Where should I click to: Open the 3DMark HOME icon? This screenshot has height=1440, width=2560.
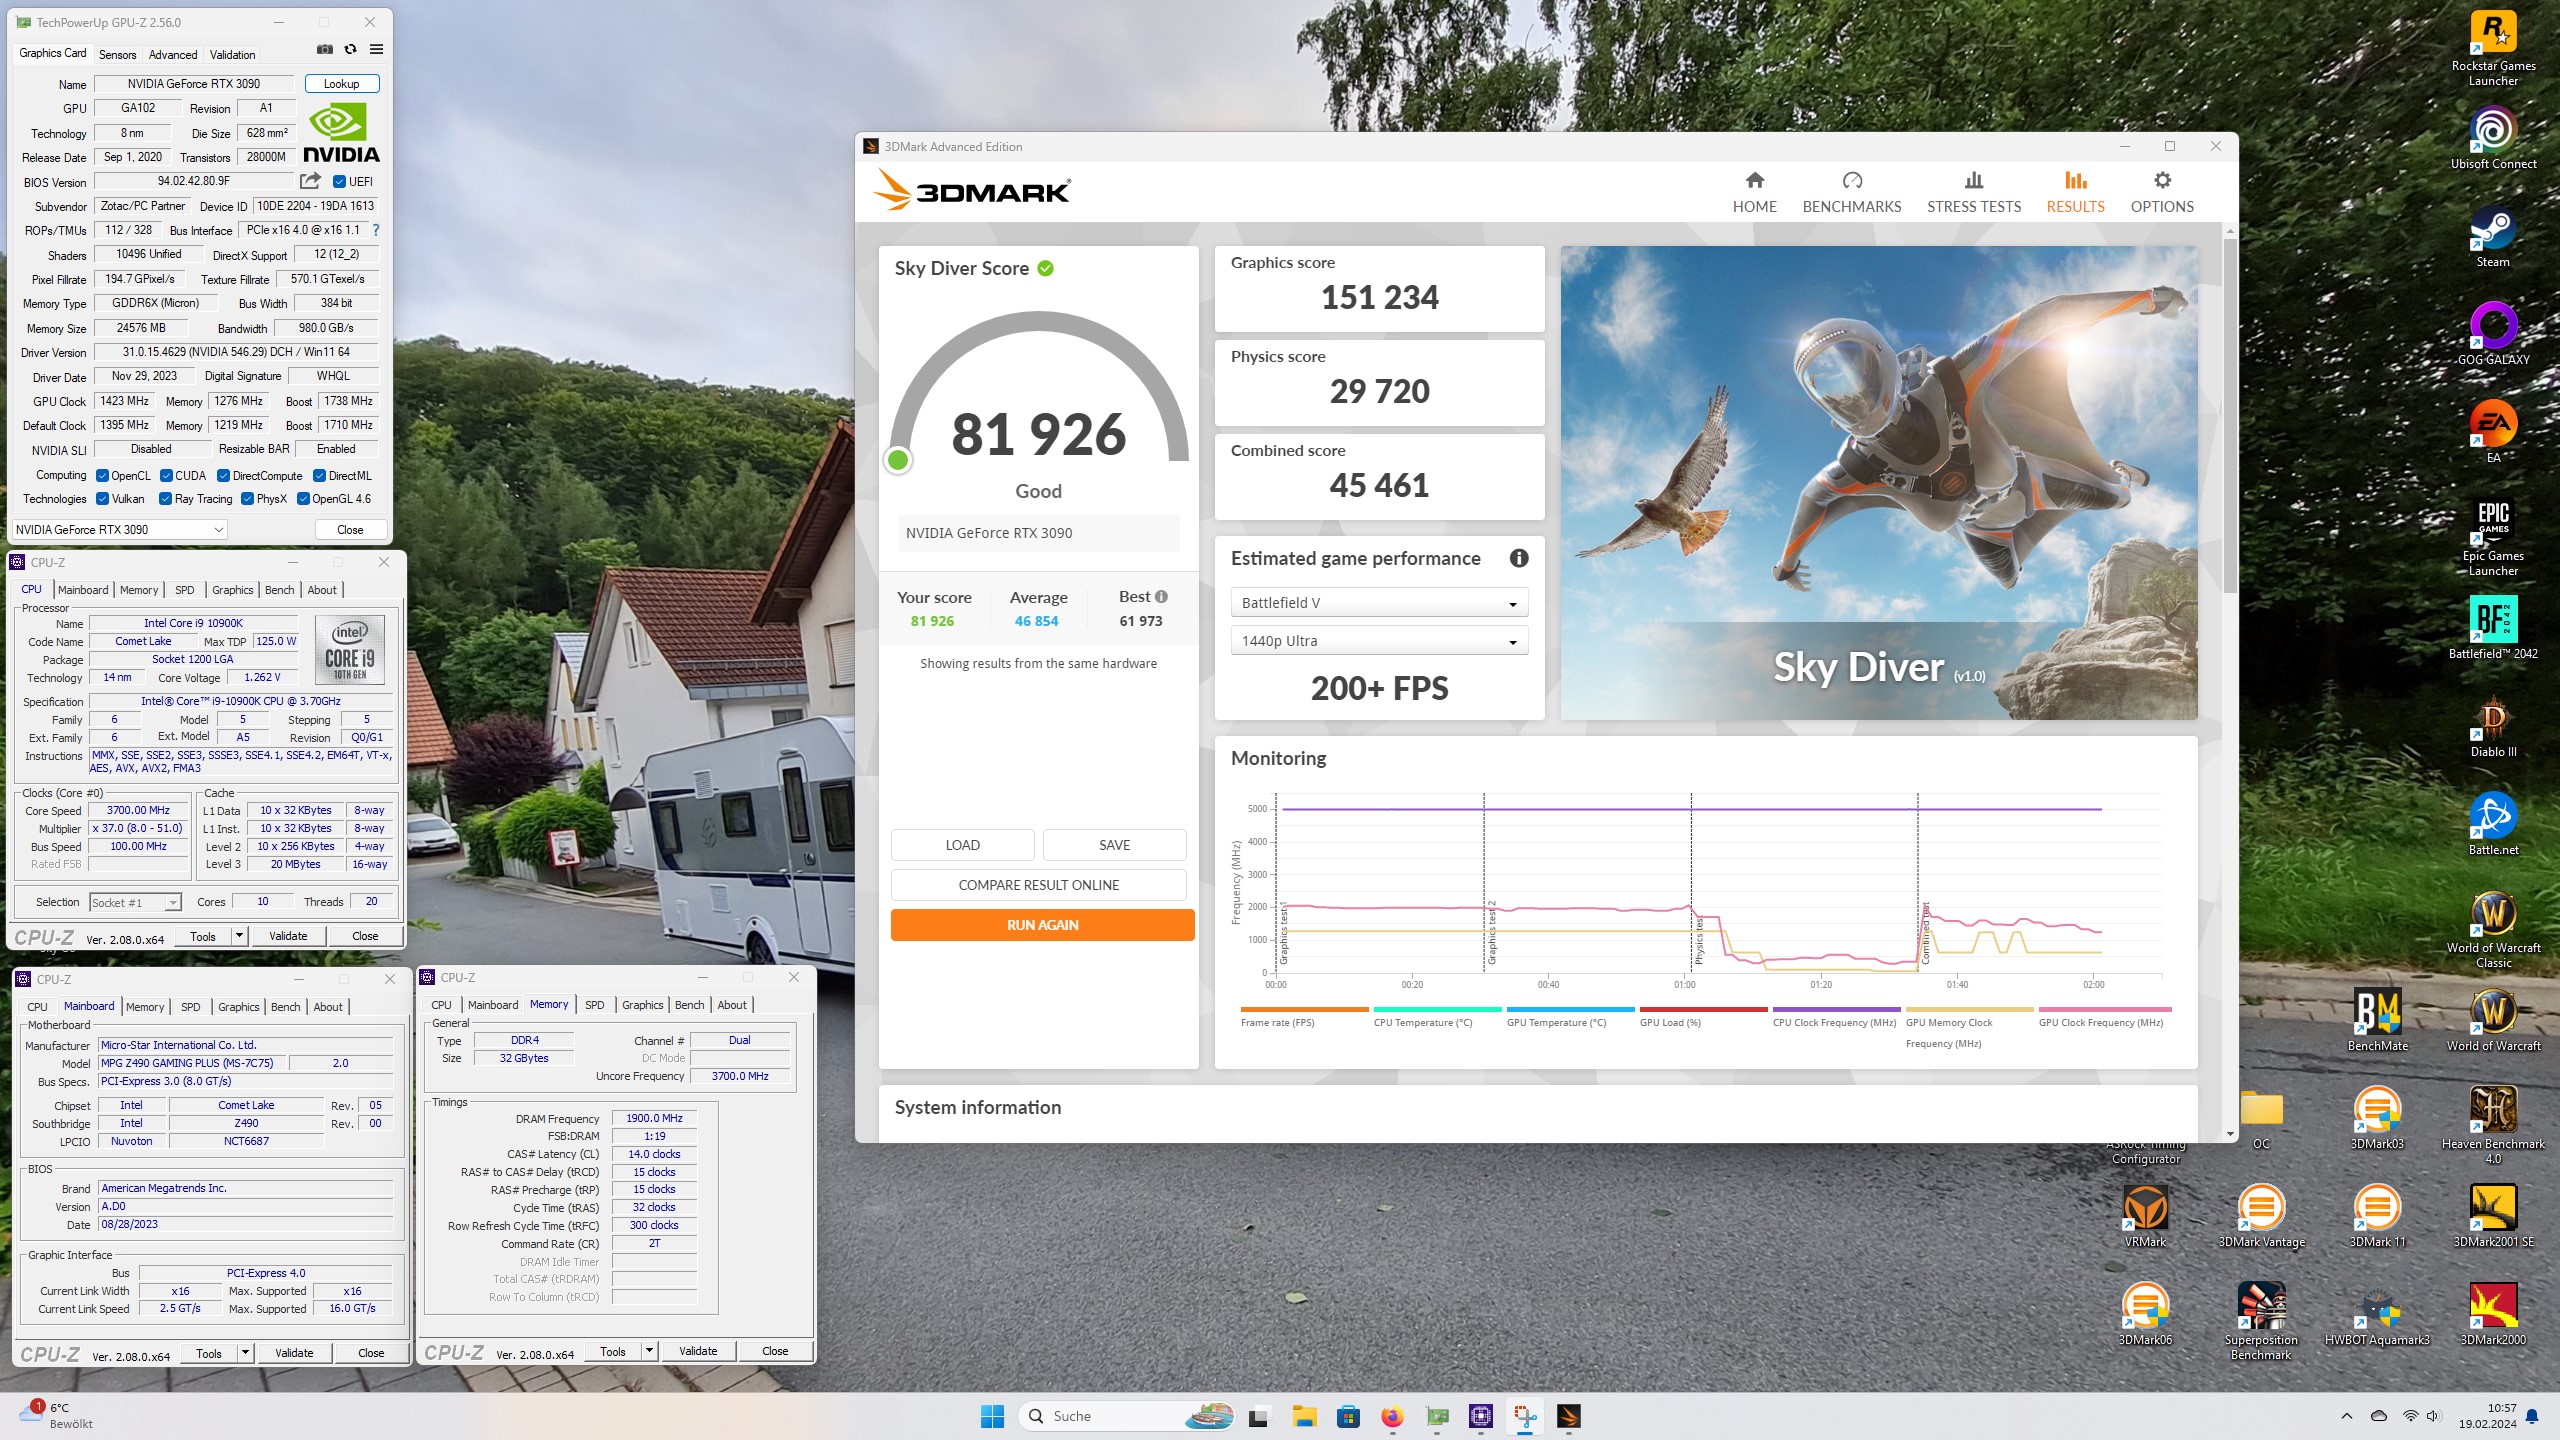coord(1754,181)
